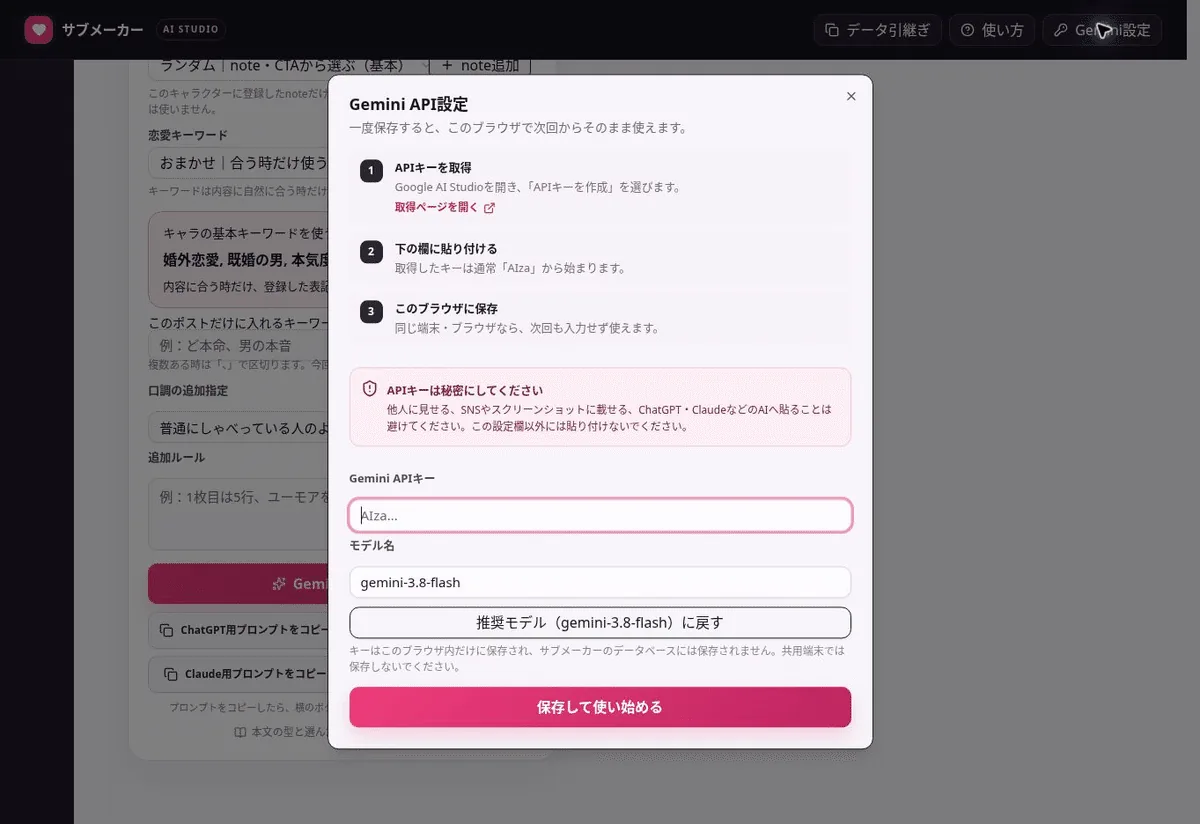Click 保存して使い始める button
The width and height of the screenshot is (1200, 824).
600,707
